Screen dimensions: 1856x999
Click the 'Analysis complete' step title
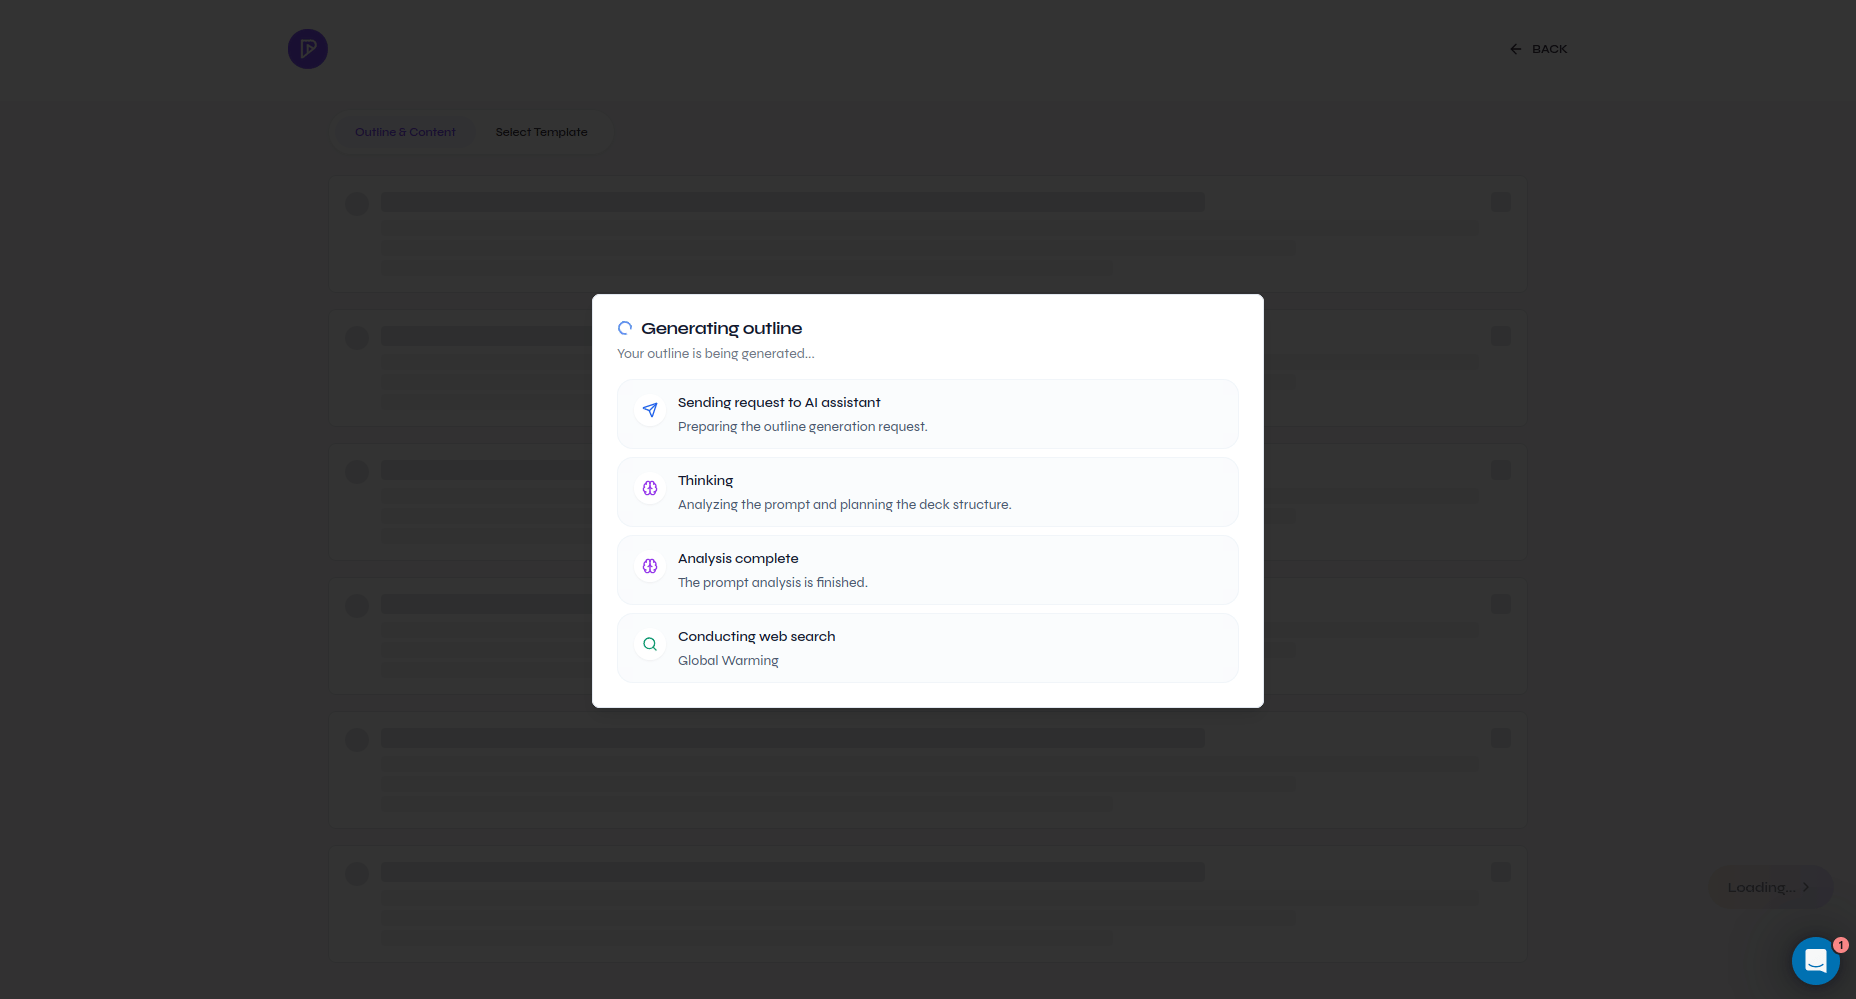click(x=738, y=559)
